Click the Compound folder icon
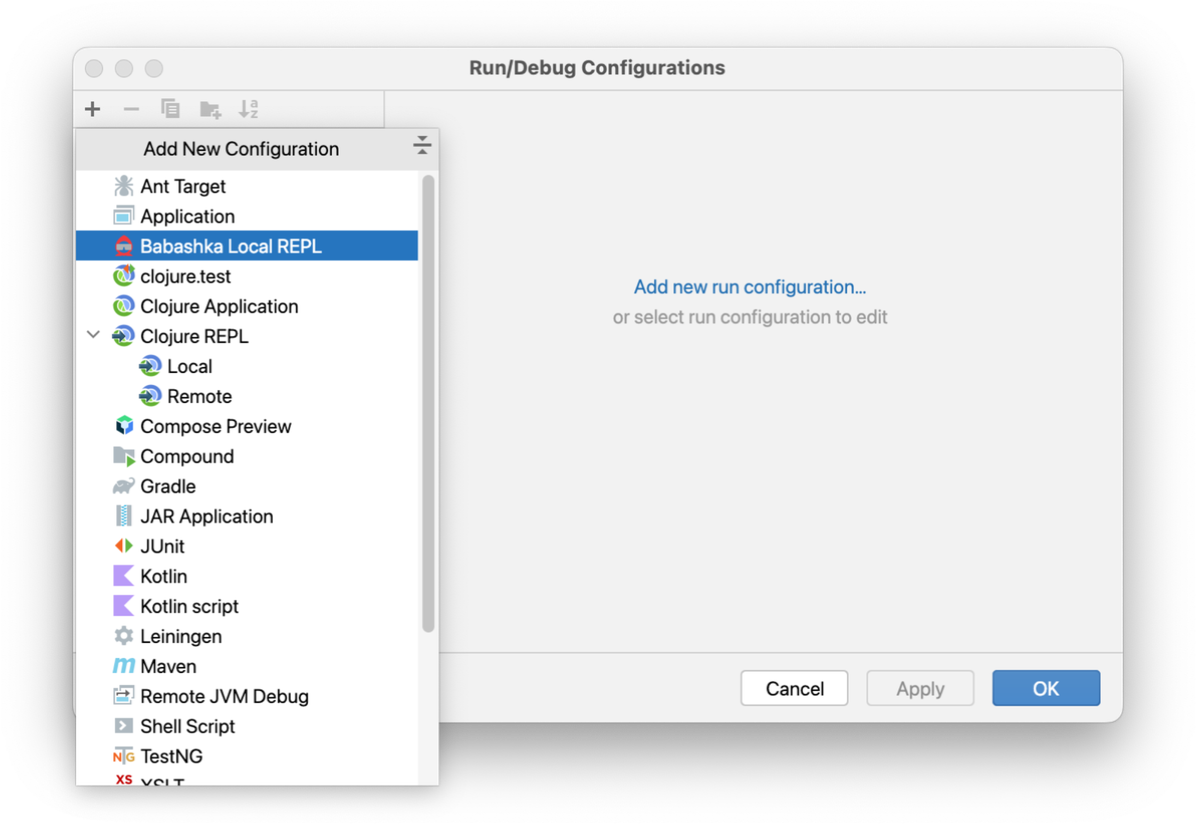 124,456
